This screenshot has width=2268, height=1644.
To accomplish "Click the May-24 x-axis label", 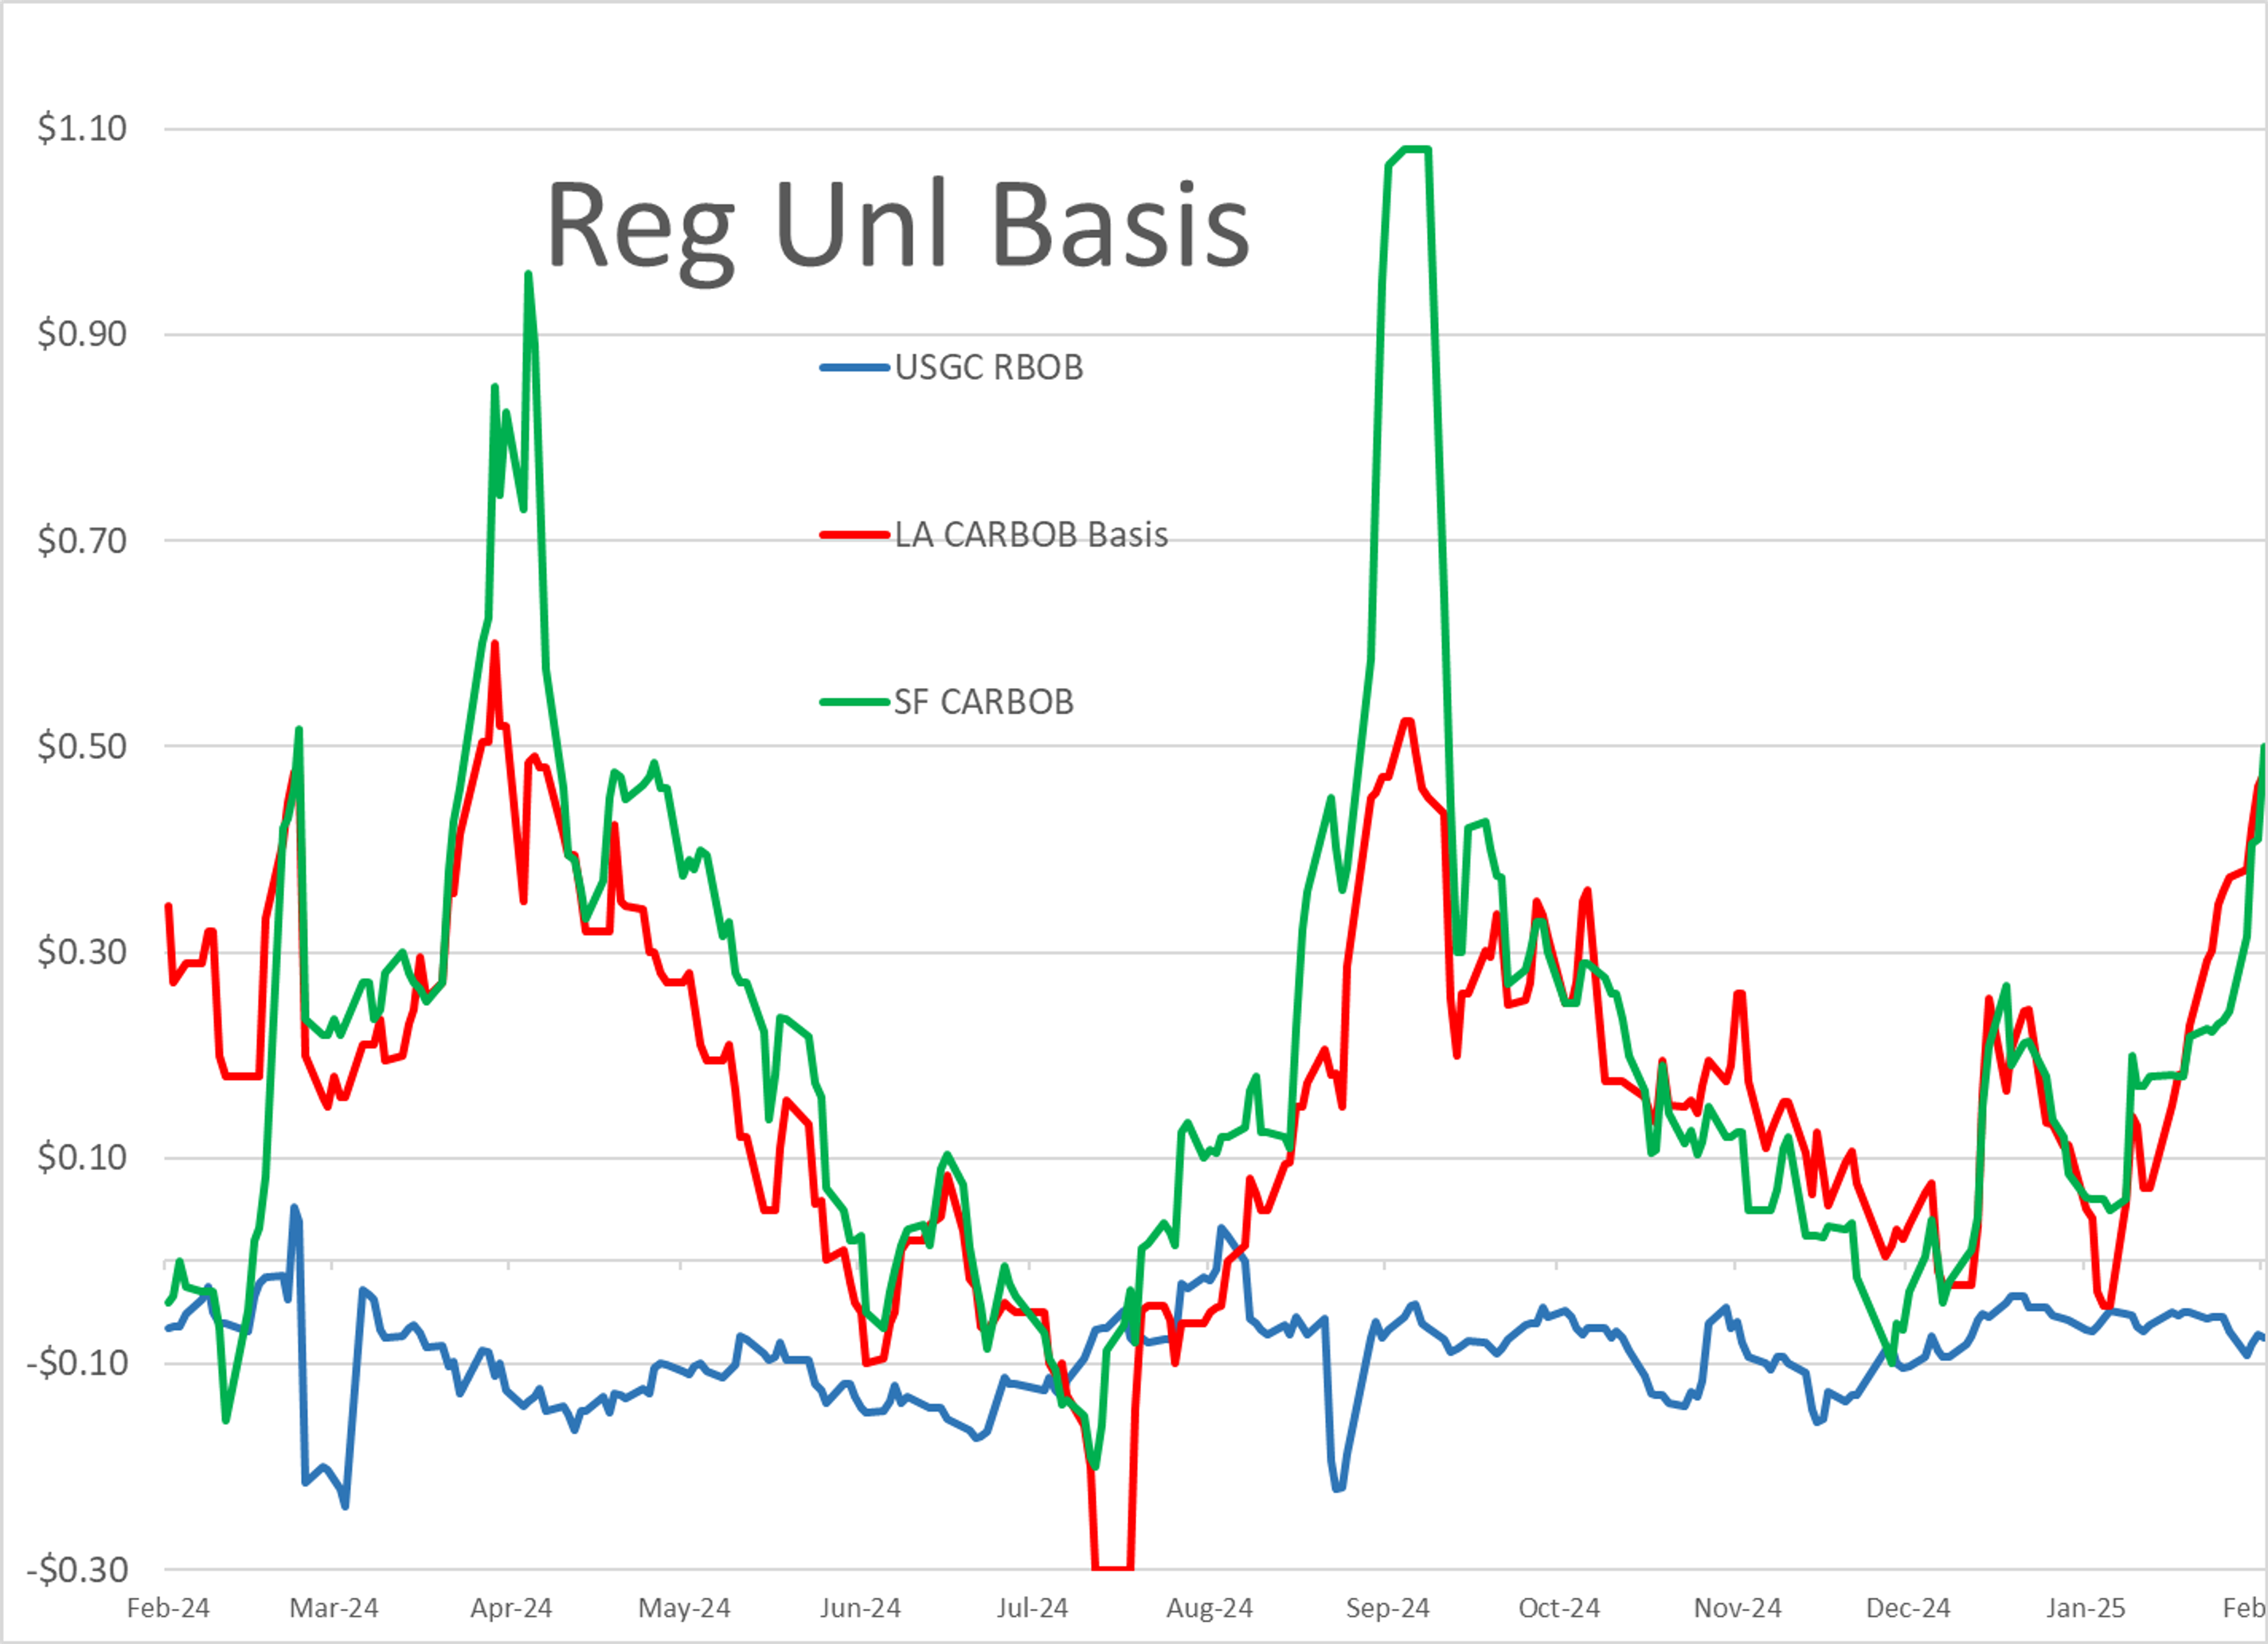I will [x=684, y=1608].
